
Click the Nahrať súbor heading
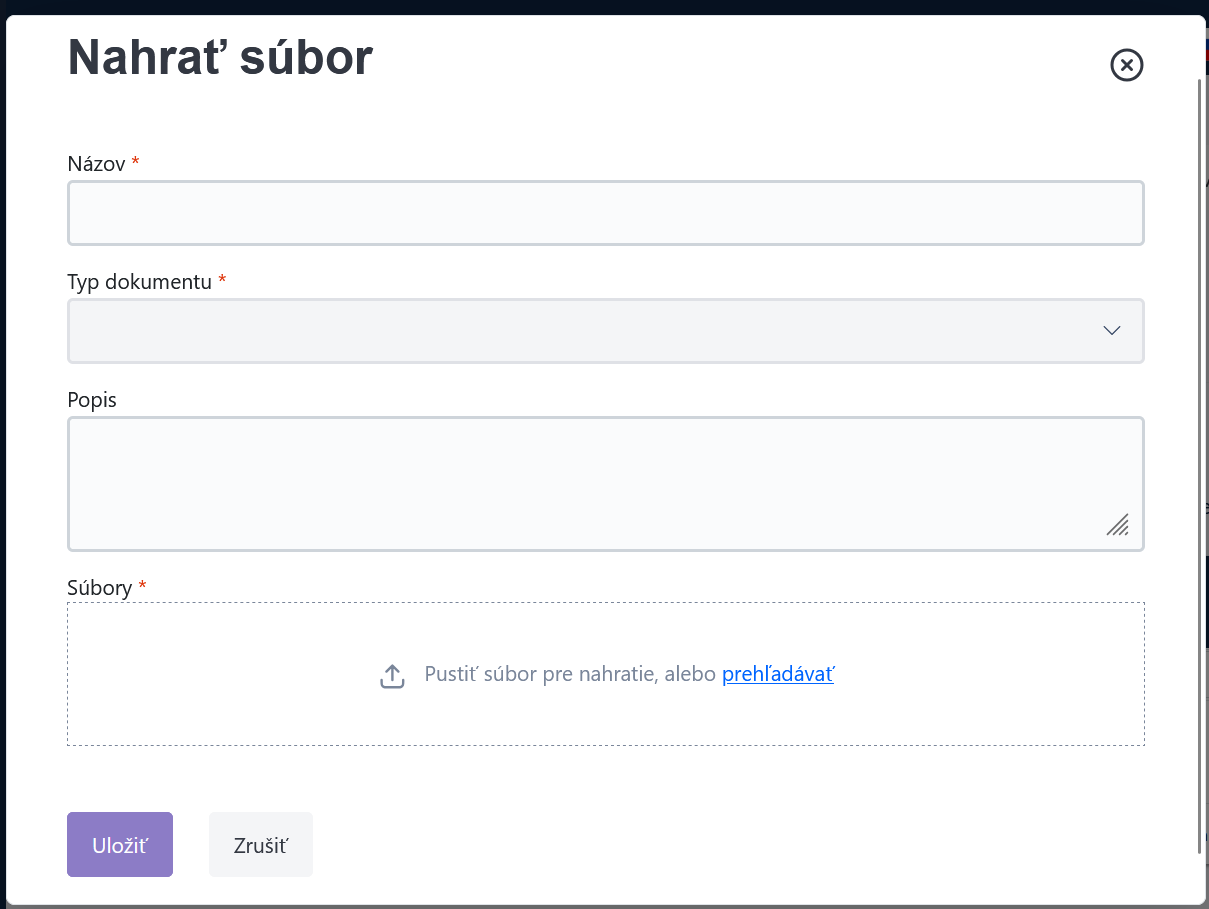coord(220,58)
